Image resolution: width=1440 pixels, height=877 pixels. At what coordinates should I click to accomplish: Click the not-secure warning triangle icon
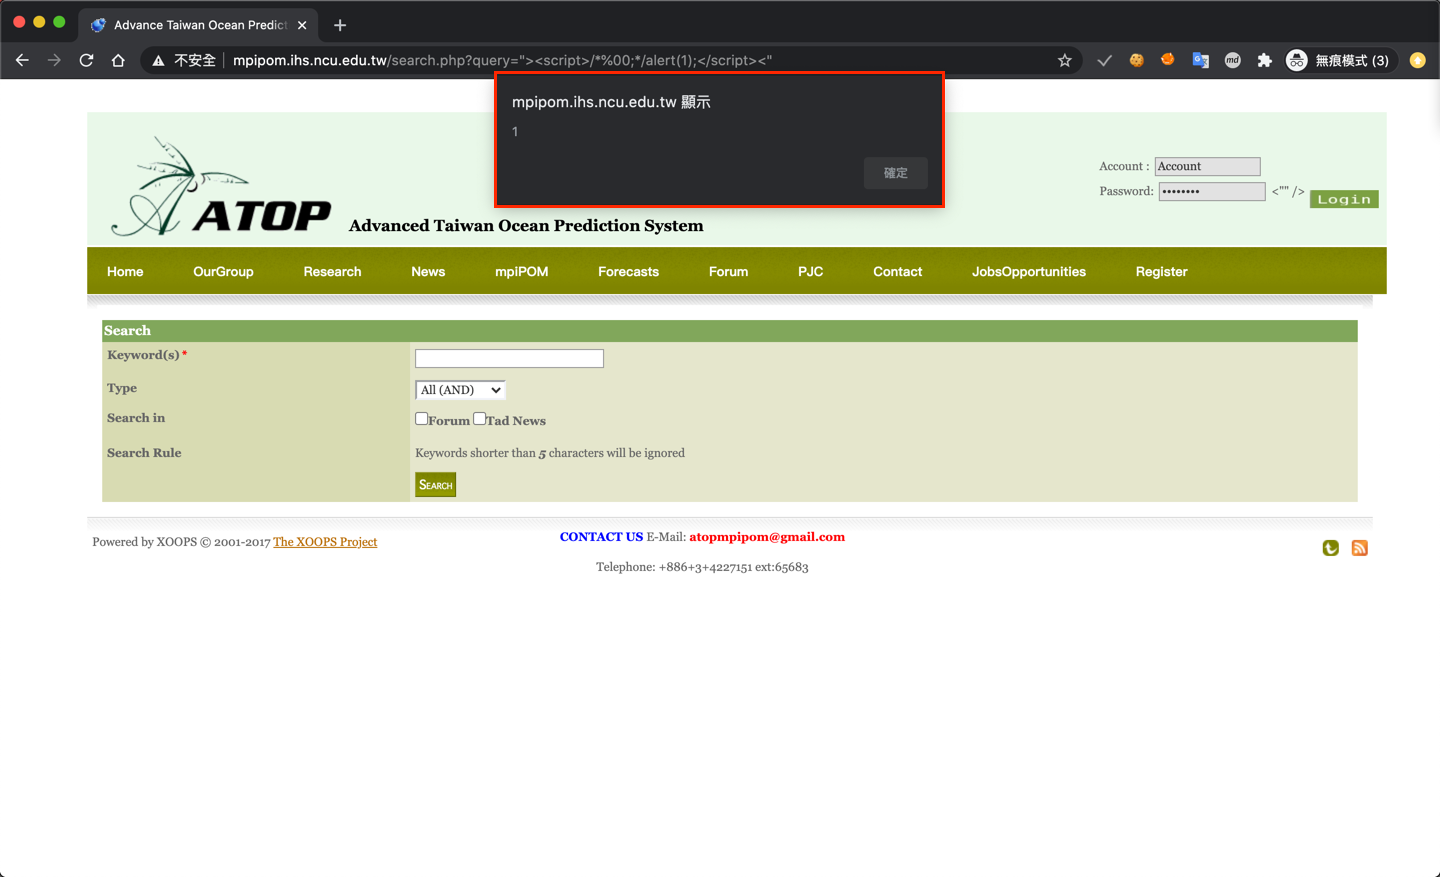point(158,61)
